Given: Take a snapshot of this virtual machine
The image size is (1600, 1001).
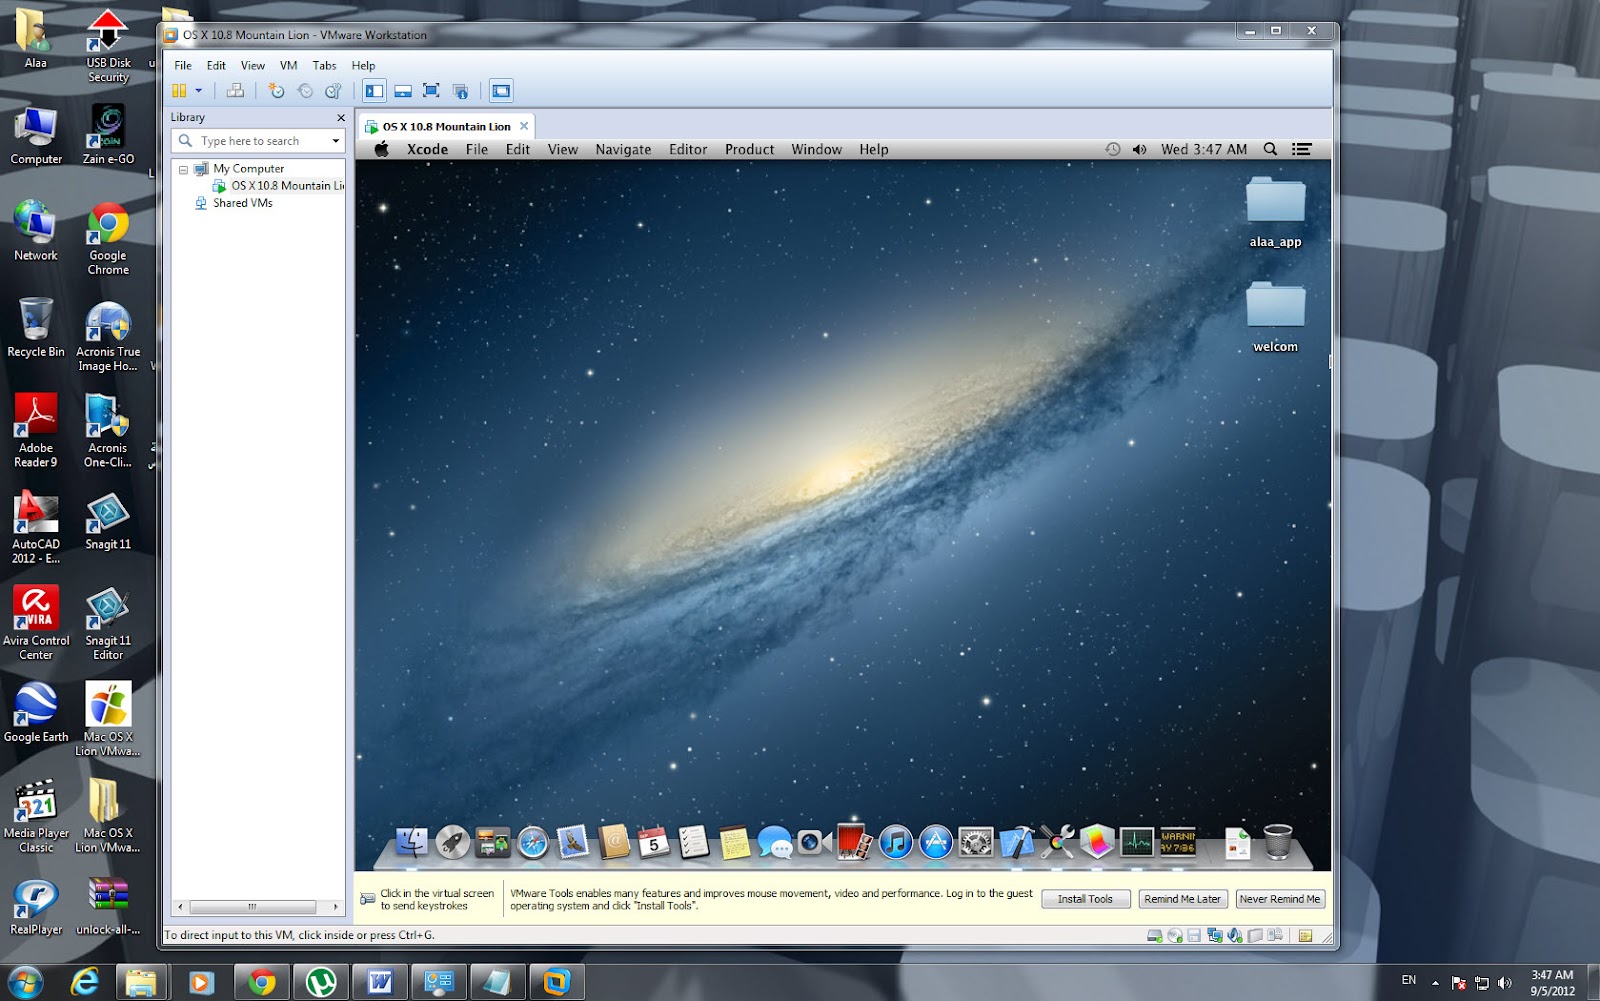Looking at the screenshot, I should 277,91.
